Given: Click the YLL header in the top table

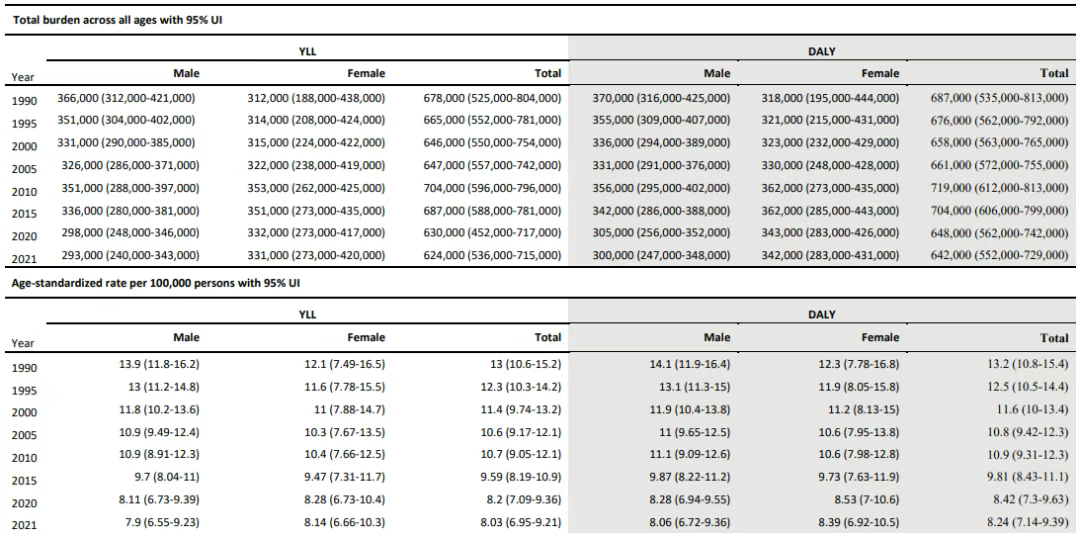Looking at the screenshot, I should (308, 50).
